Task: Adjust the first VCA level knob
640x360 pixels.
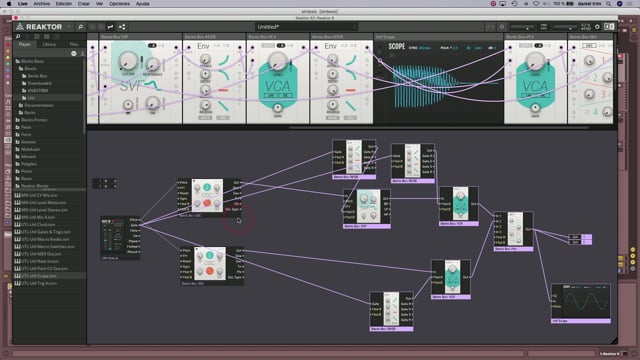Action: coord(278,62)
